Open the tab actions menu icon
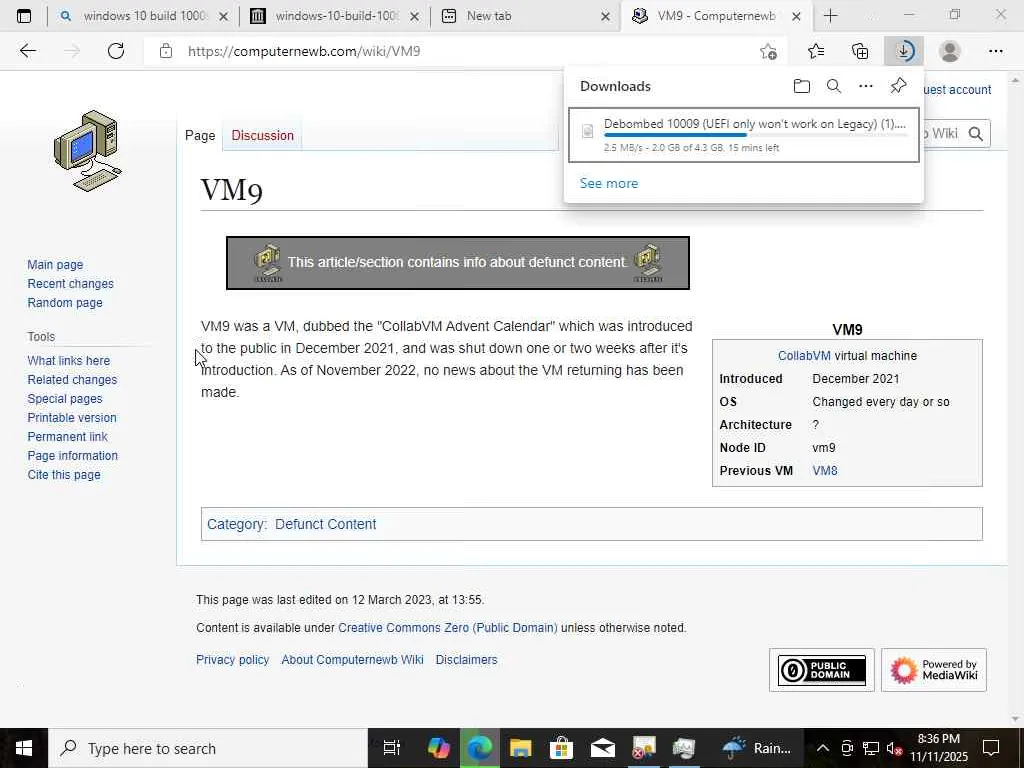This screenshot has width=1024, height=768. click(x=24, y=16)
